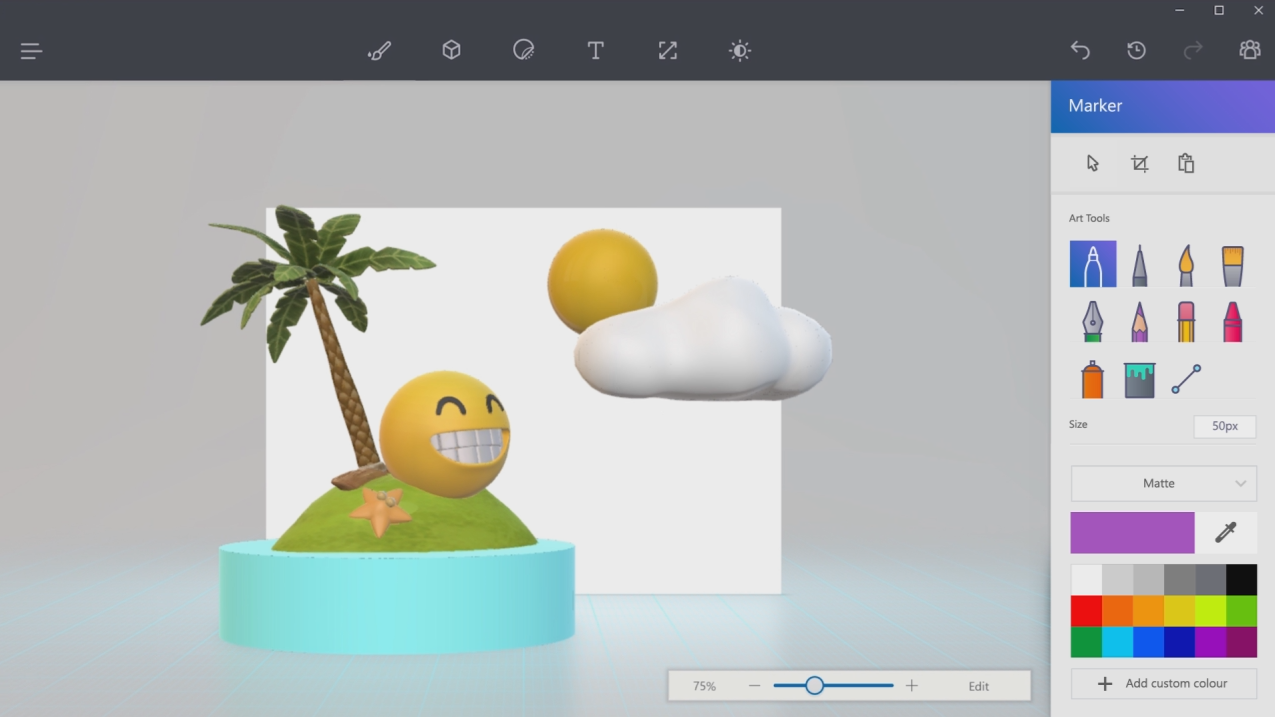This screenshot has width=1275, height=717.
Task: Open the 3D objects cube tool
Action: point(451,50)
